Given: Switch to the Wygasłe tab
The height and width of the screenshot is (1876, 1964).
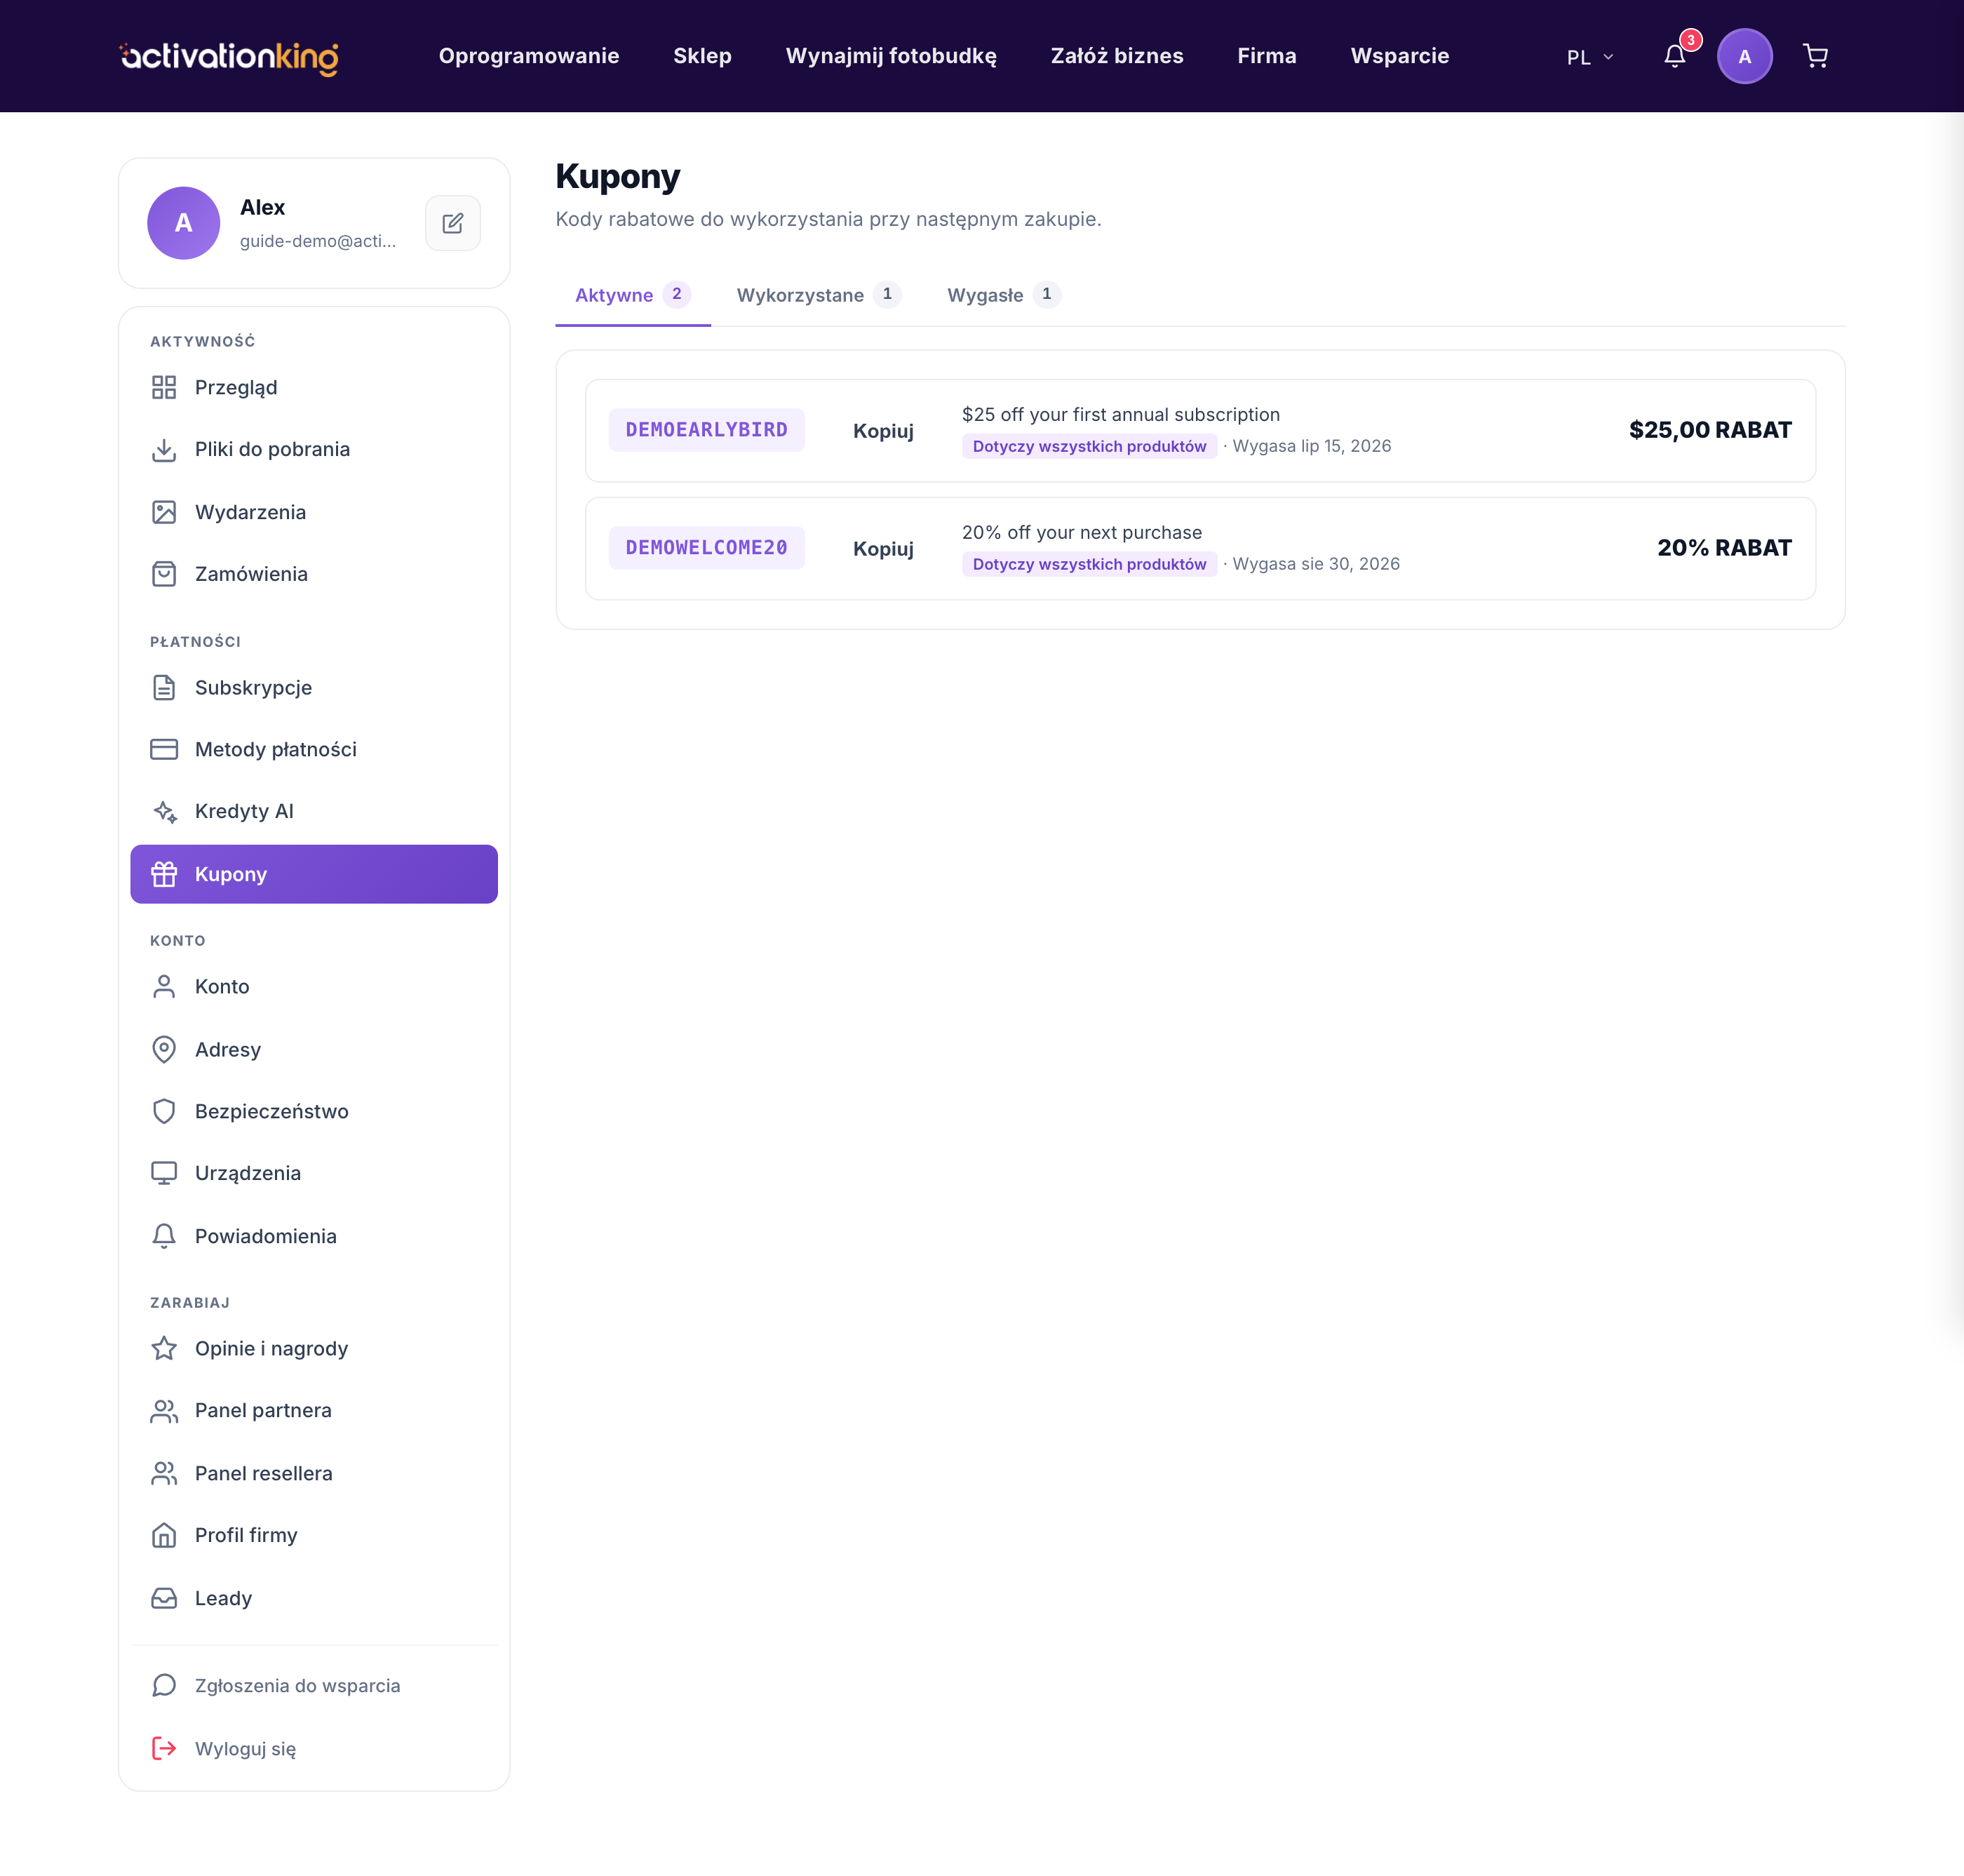Looking at the screenshot, I should coord(1003,295).
